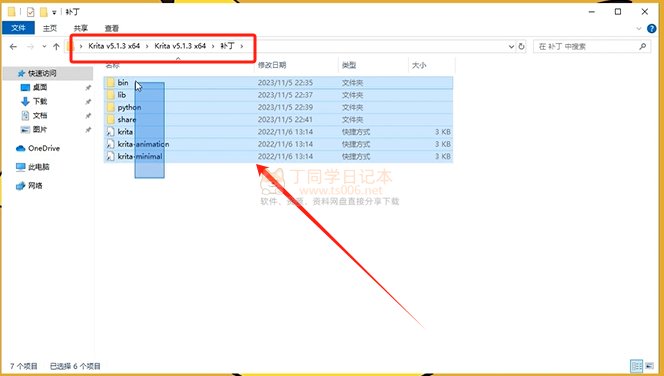
Task: Click 2023/11/5 22:35 date cell
Action: pos(285,83)
